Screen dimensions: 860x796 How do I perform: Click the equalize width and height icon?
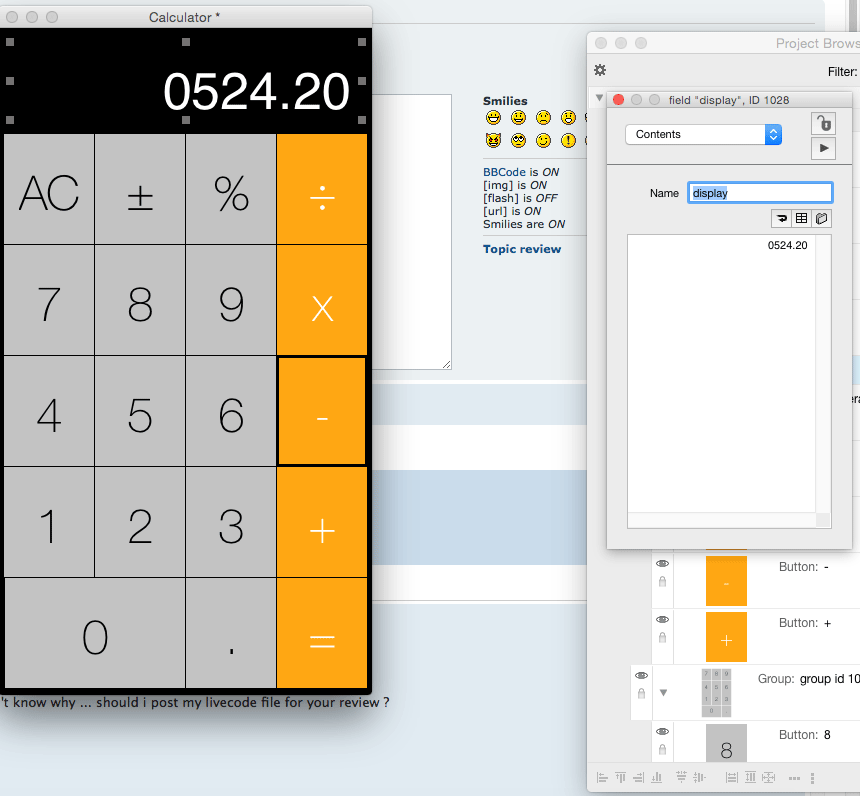769,777
